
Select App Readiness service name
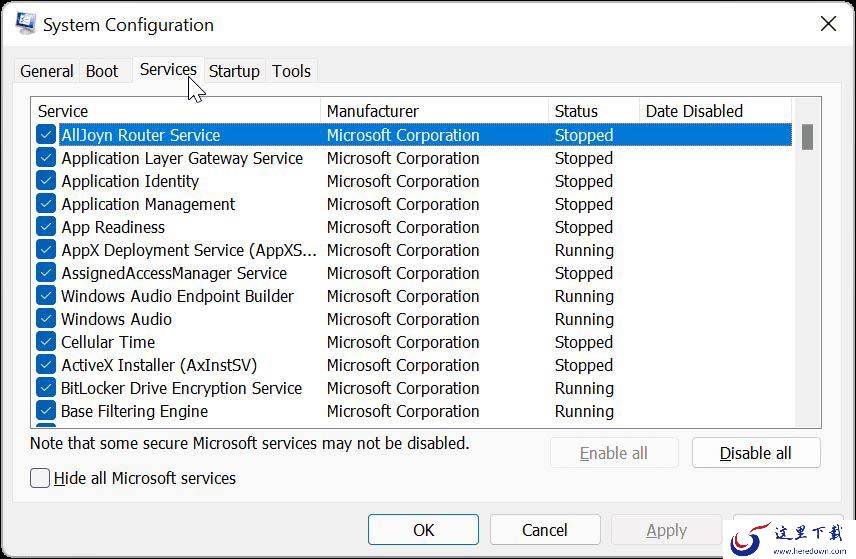click(113, 227)
